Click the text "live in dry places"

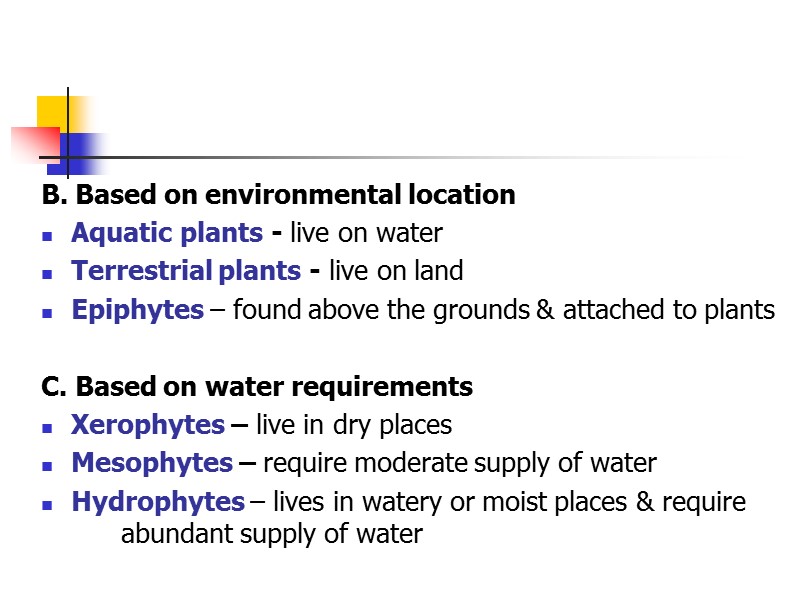tap(354, 425)
